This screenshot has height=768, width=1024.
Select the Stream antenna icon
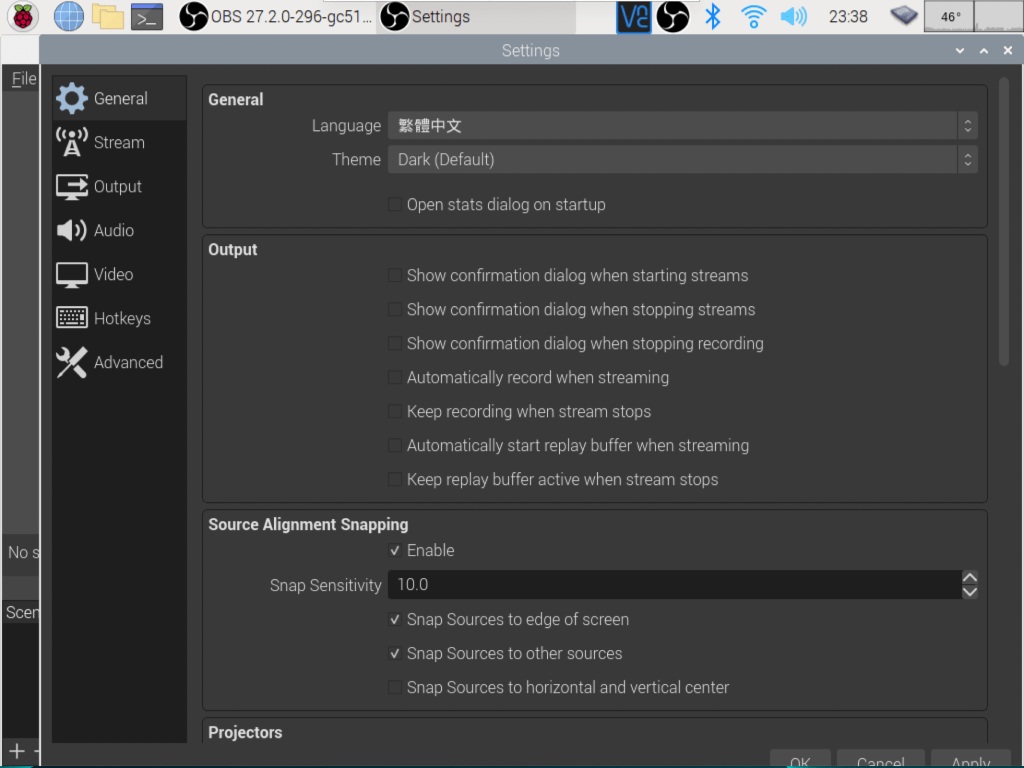pyautogui.click(x=72, y=142)
